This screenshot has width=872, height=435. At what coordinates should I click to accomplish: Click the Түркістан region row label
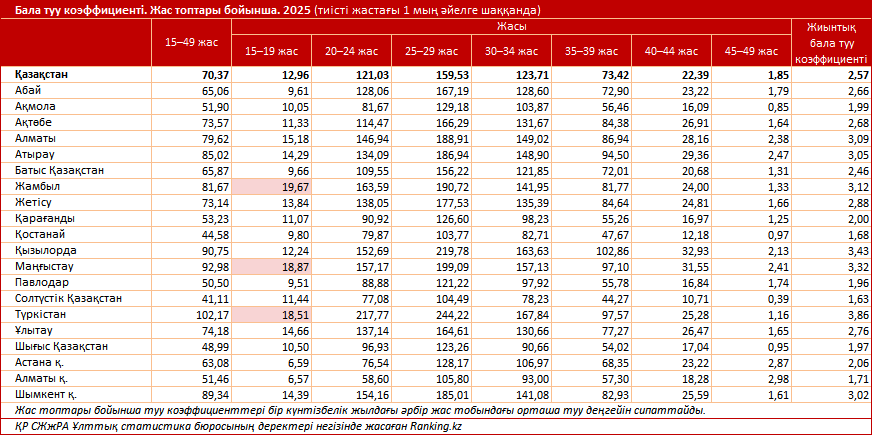[x=42, y=314]
